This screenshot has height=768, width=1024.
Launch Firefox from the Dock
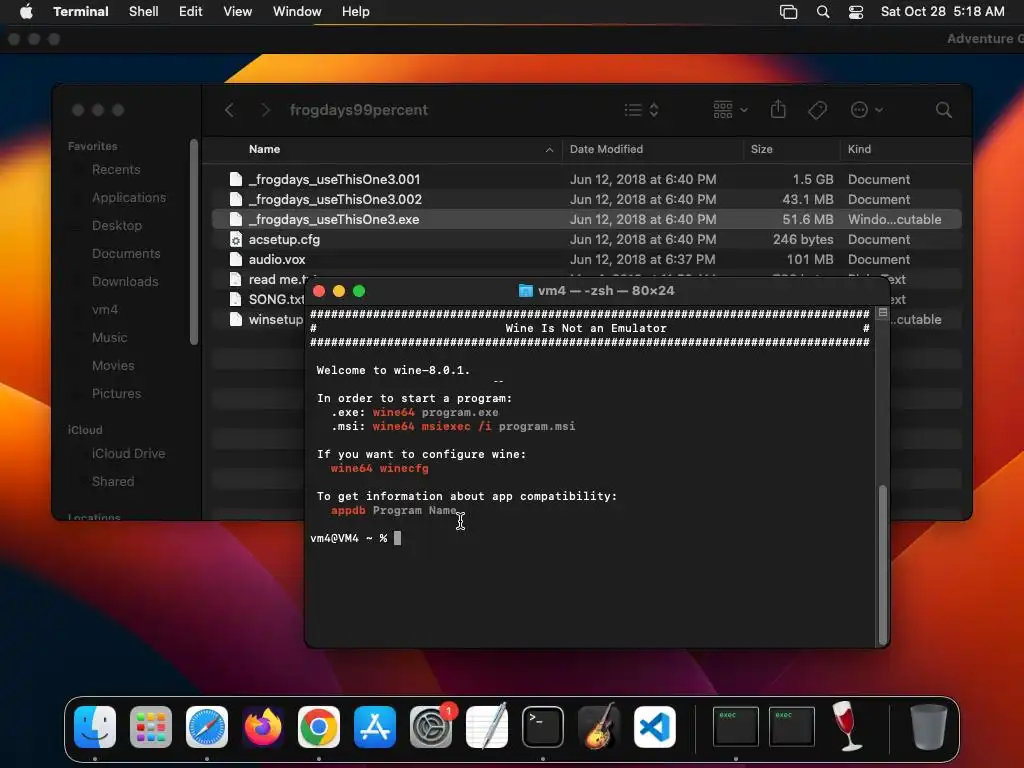tap(263, 727)
